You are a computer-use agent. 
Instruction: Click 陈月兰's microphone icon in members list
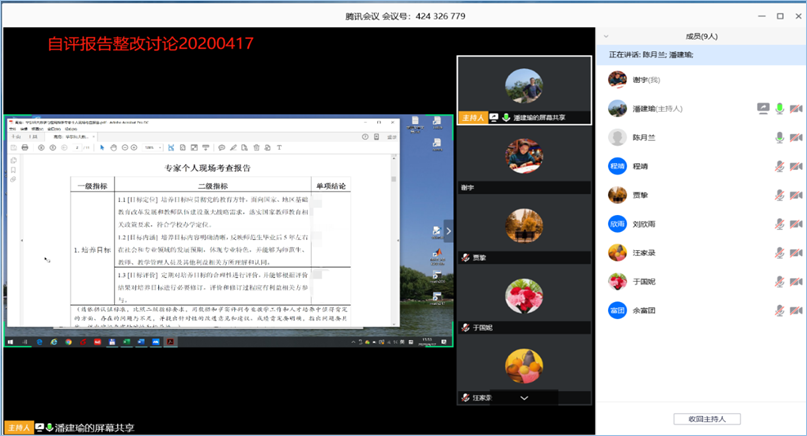pos(780,137)
